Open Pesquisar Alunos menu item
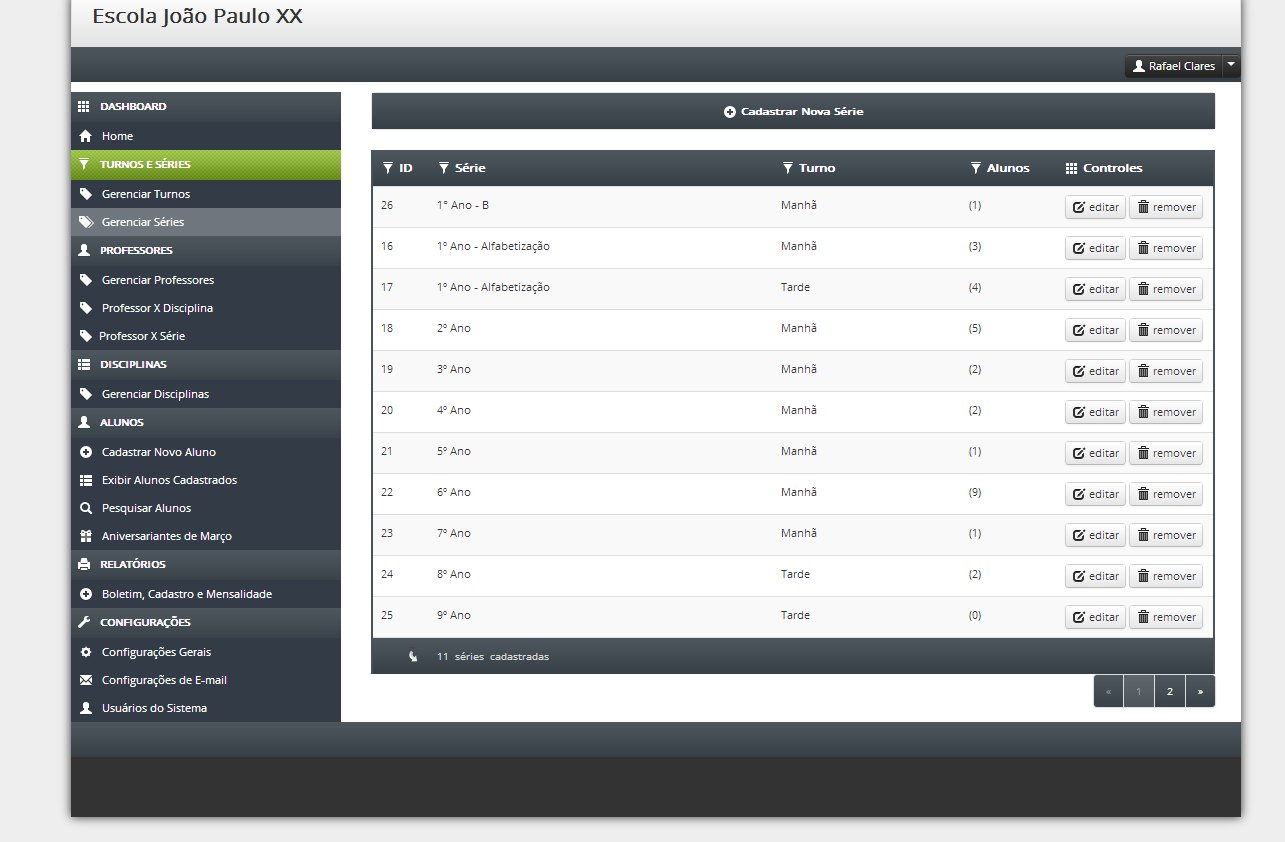The height and width of the screenshot is (842, 1285). 206,508
